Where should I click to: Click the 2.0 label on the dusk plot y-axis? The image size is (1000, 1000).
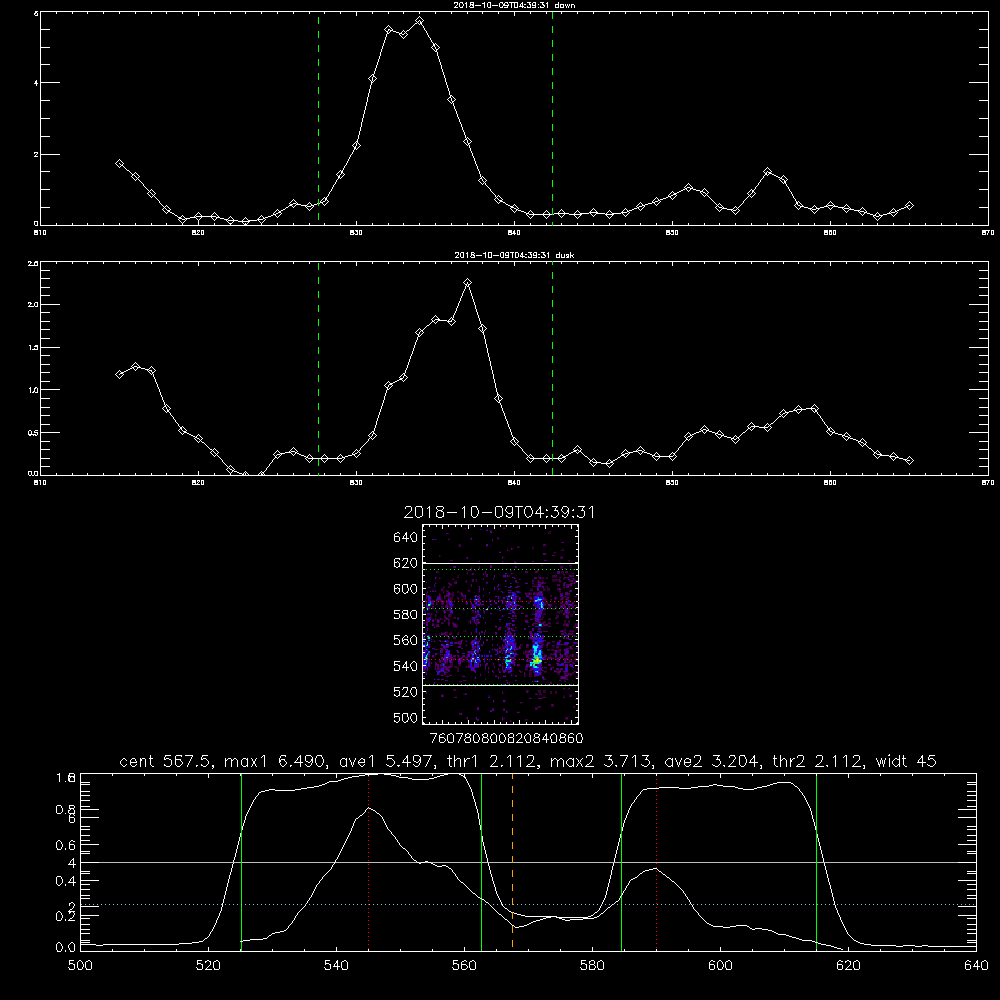(34, 305)
